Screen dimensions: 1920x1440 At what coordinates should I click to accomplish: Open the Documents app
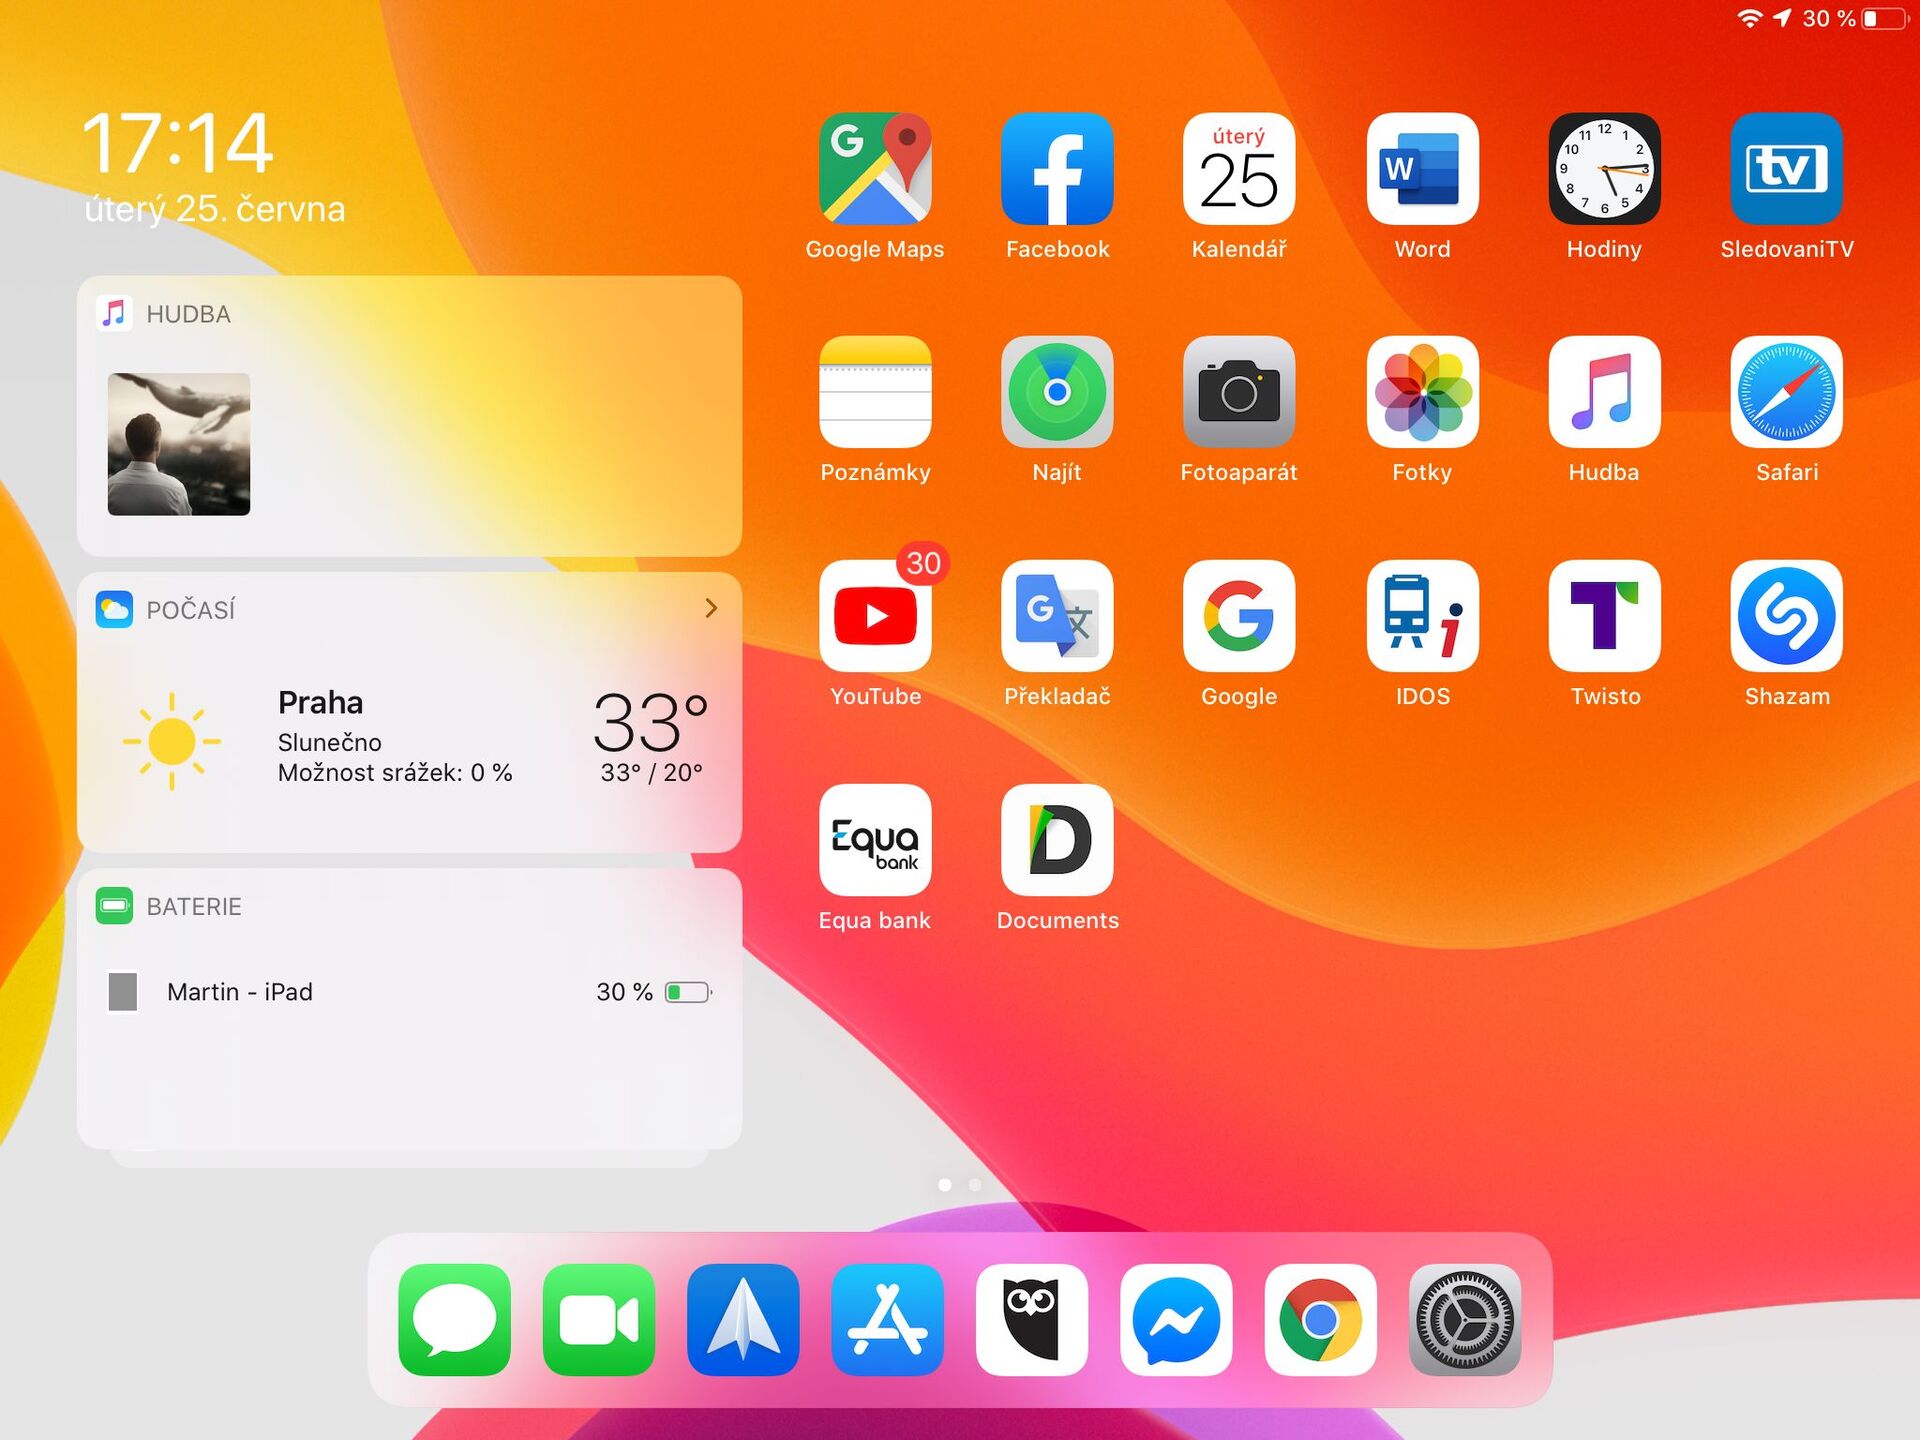click(x=1057, y=840)
